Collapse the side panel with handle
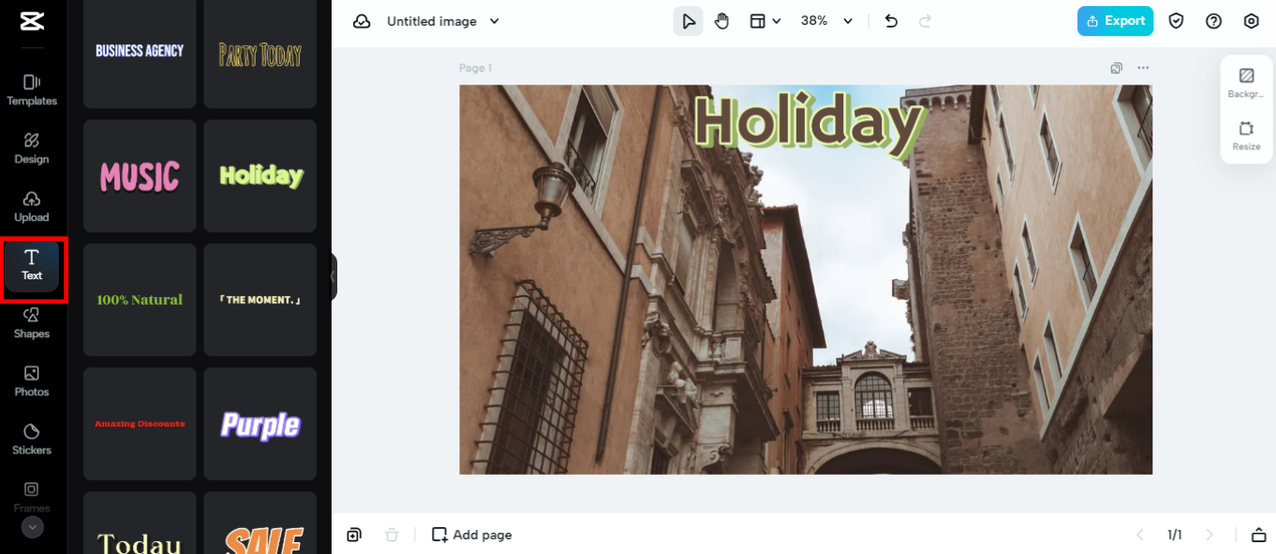1276x554 pixels. [334, 277]
